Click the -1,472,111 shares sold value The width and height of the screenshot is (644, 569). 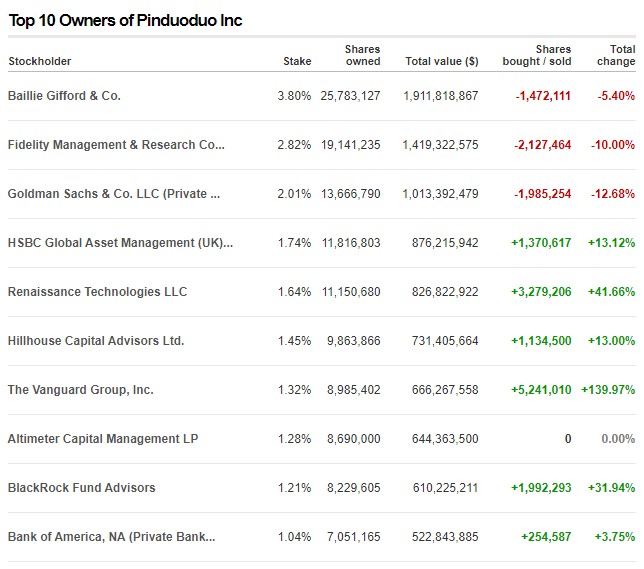tap(543, 96)
